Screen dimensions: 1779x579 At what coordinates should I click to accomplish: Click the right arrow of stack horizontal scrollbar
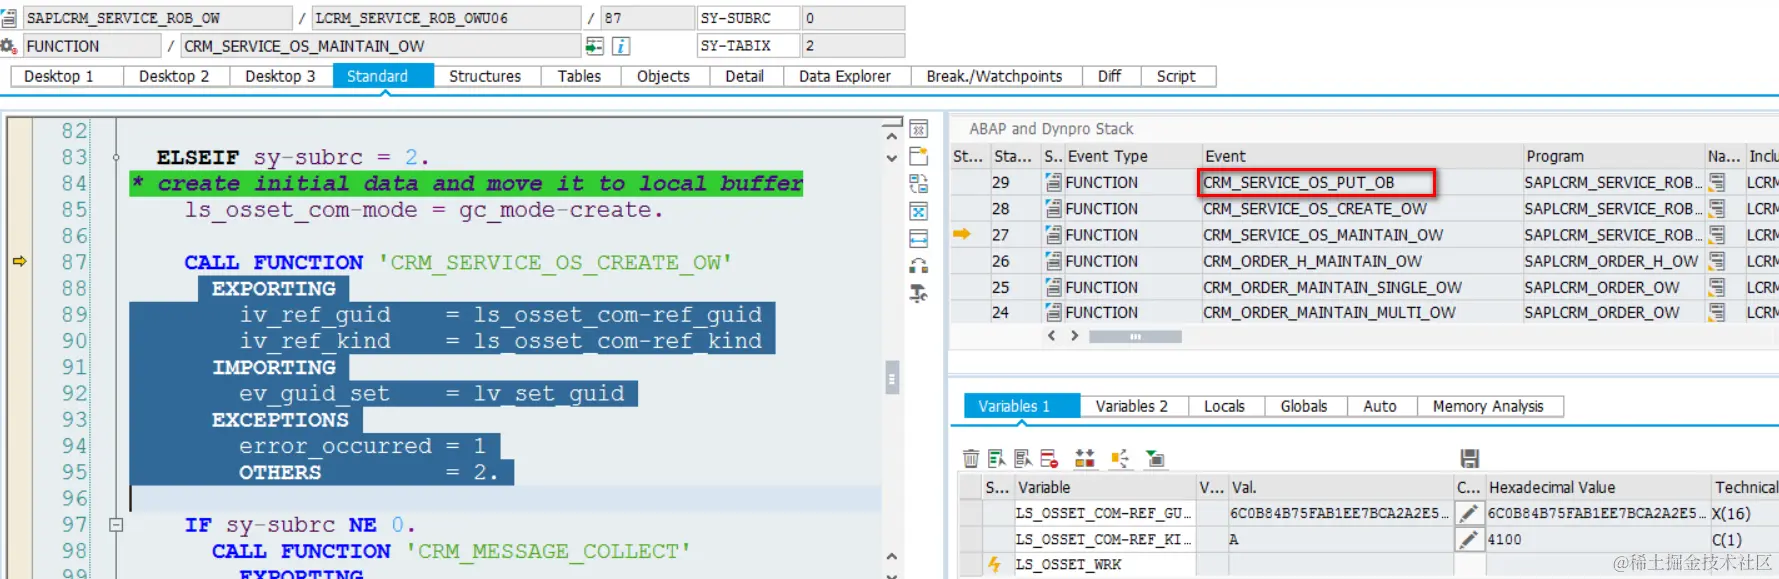(x=1075, y=336)
